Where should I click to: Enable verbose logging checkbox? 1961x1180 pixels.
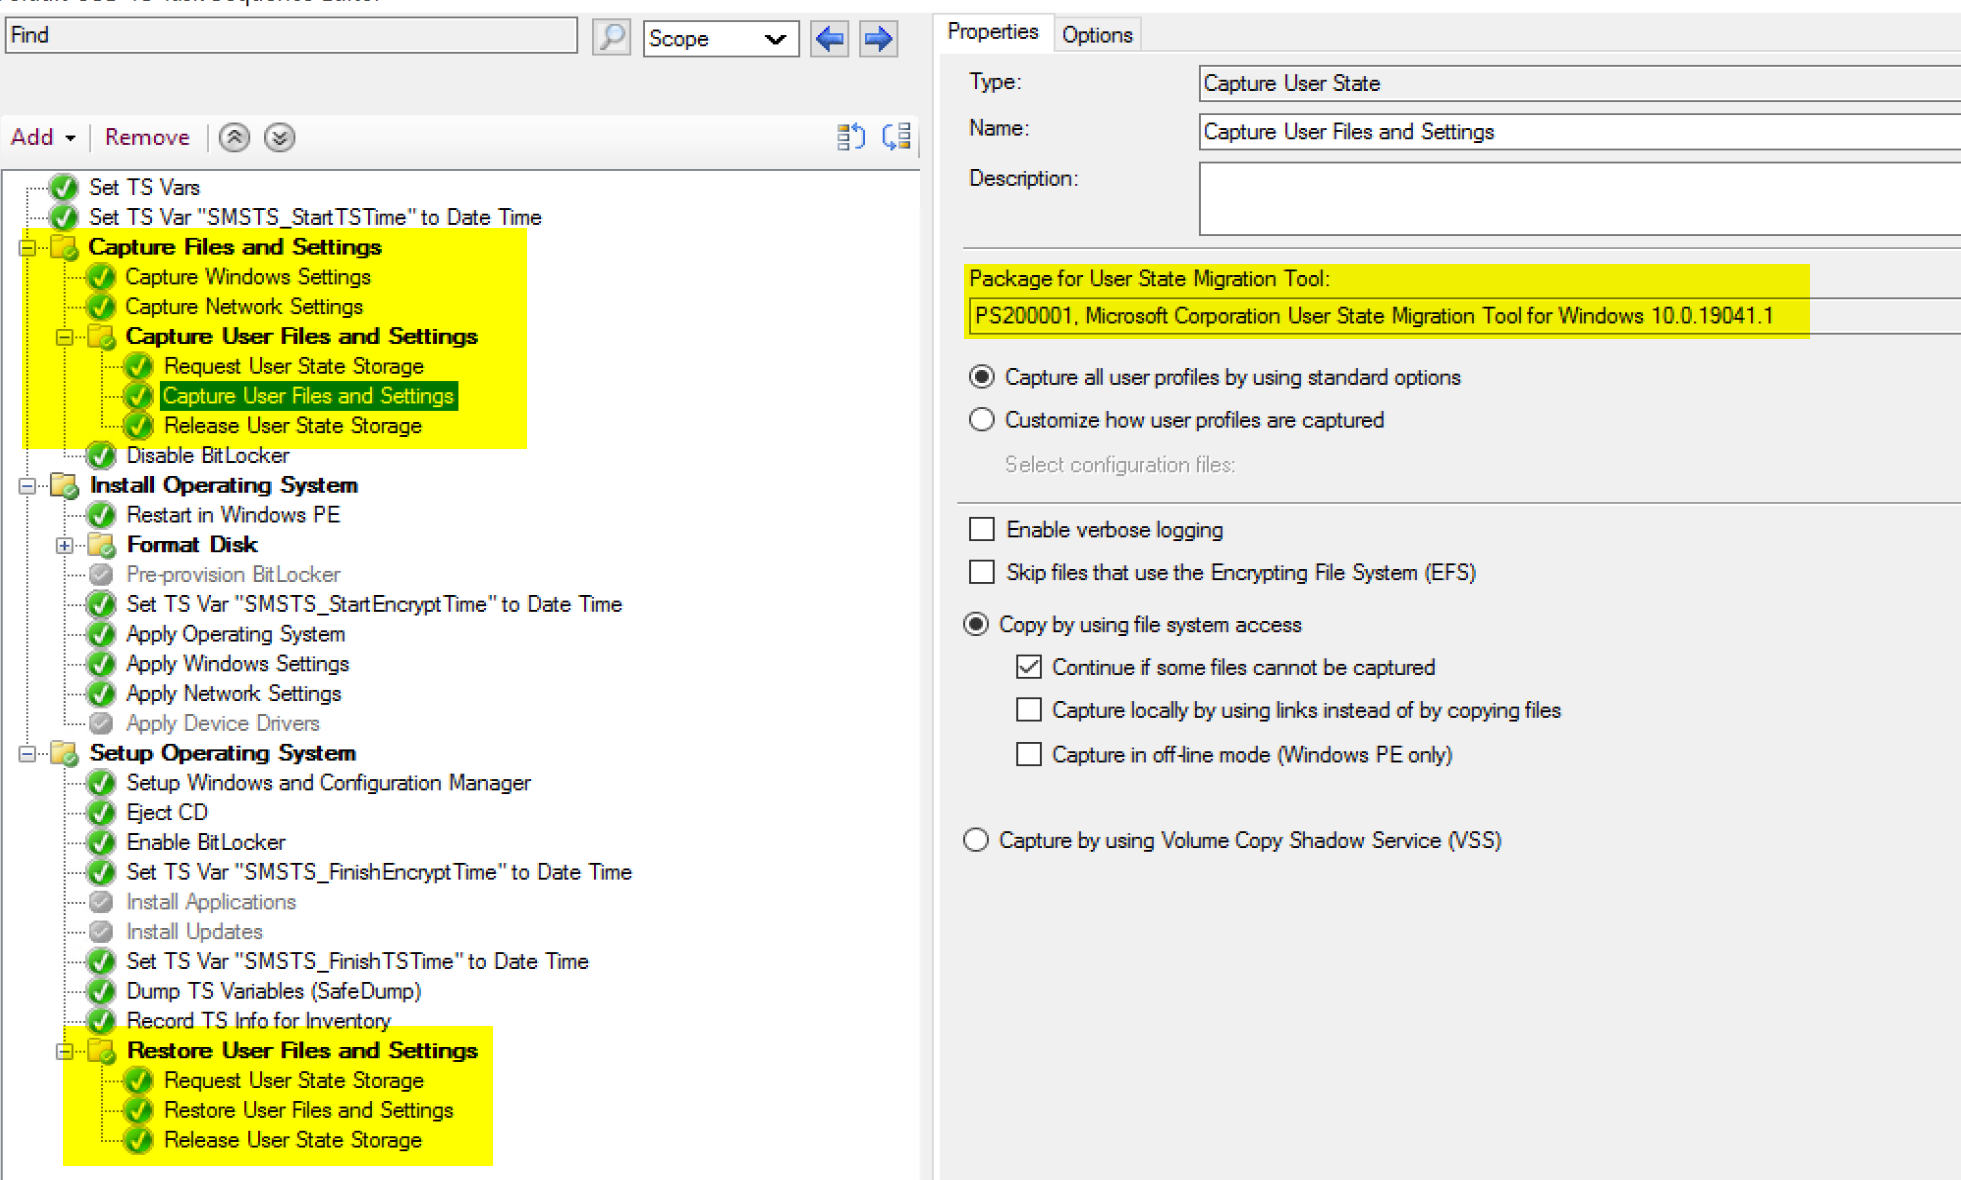click(x=982, y=529)
